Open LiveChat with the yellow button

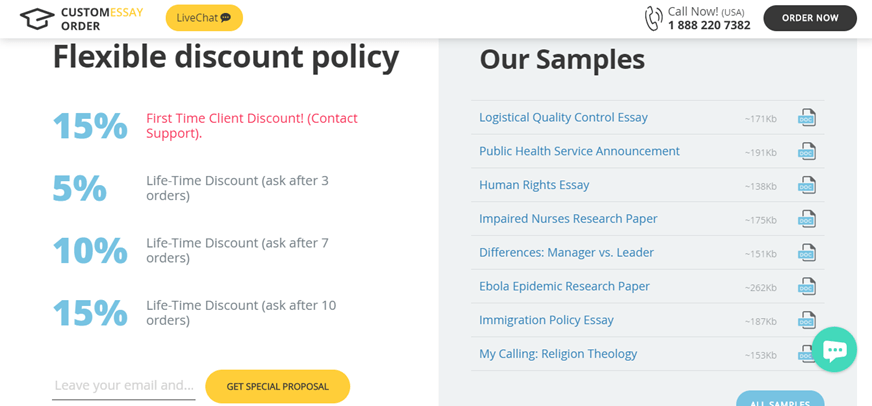(x=204, y=18)
